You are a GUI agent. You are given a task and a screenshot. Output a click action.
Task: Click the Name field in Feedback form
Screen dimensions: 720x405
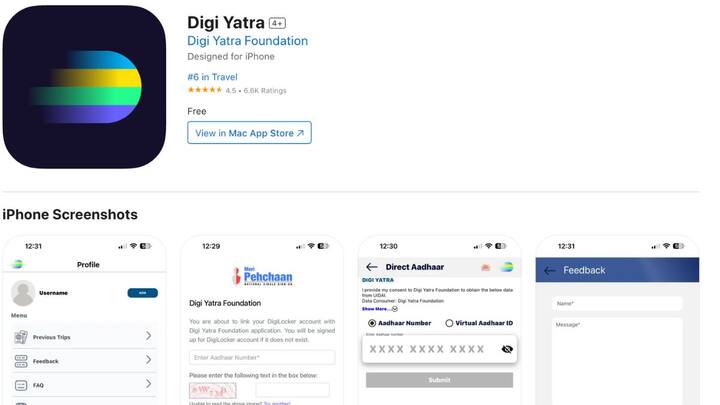[618, 304]
